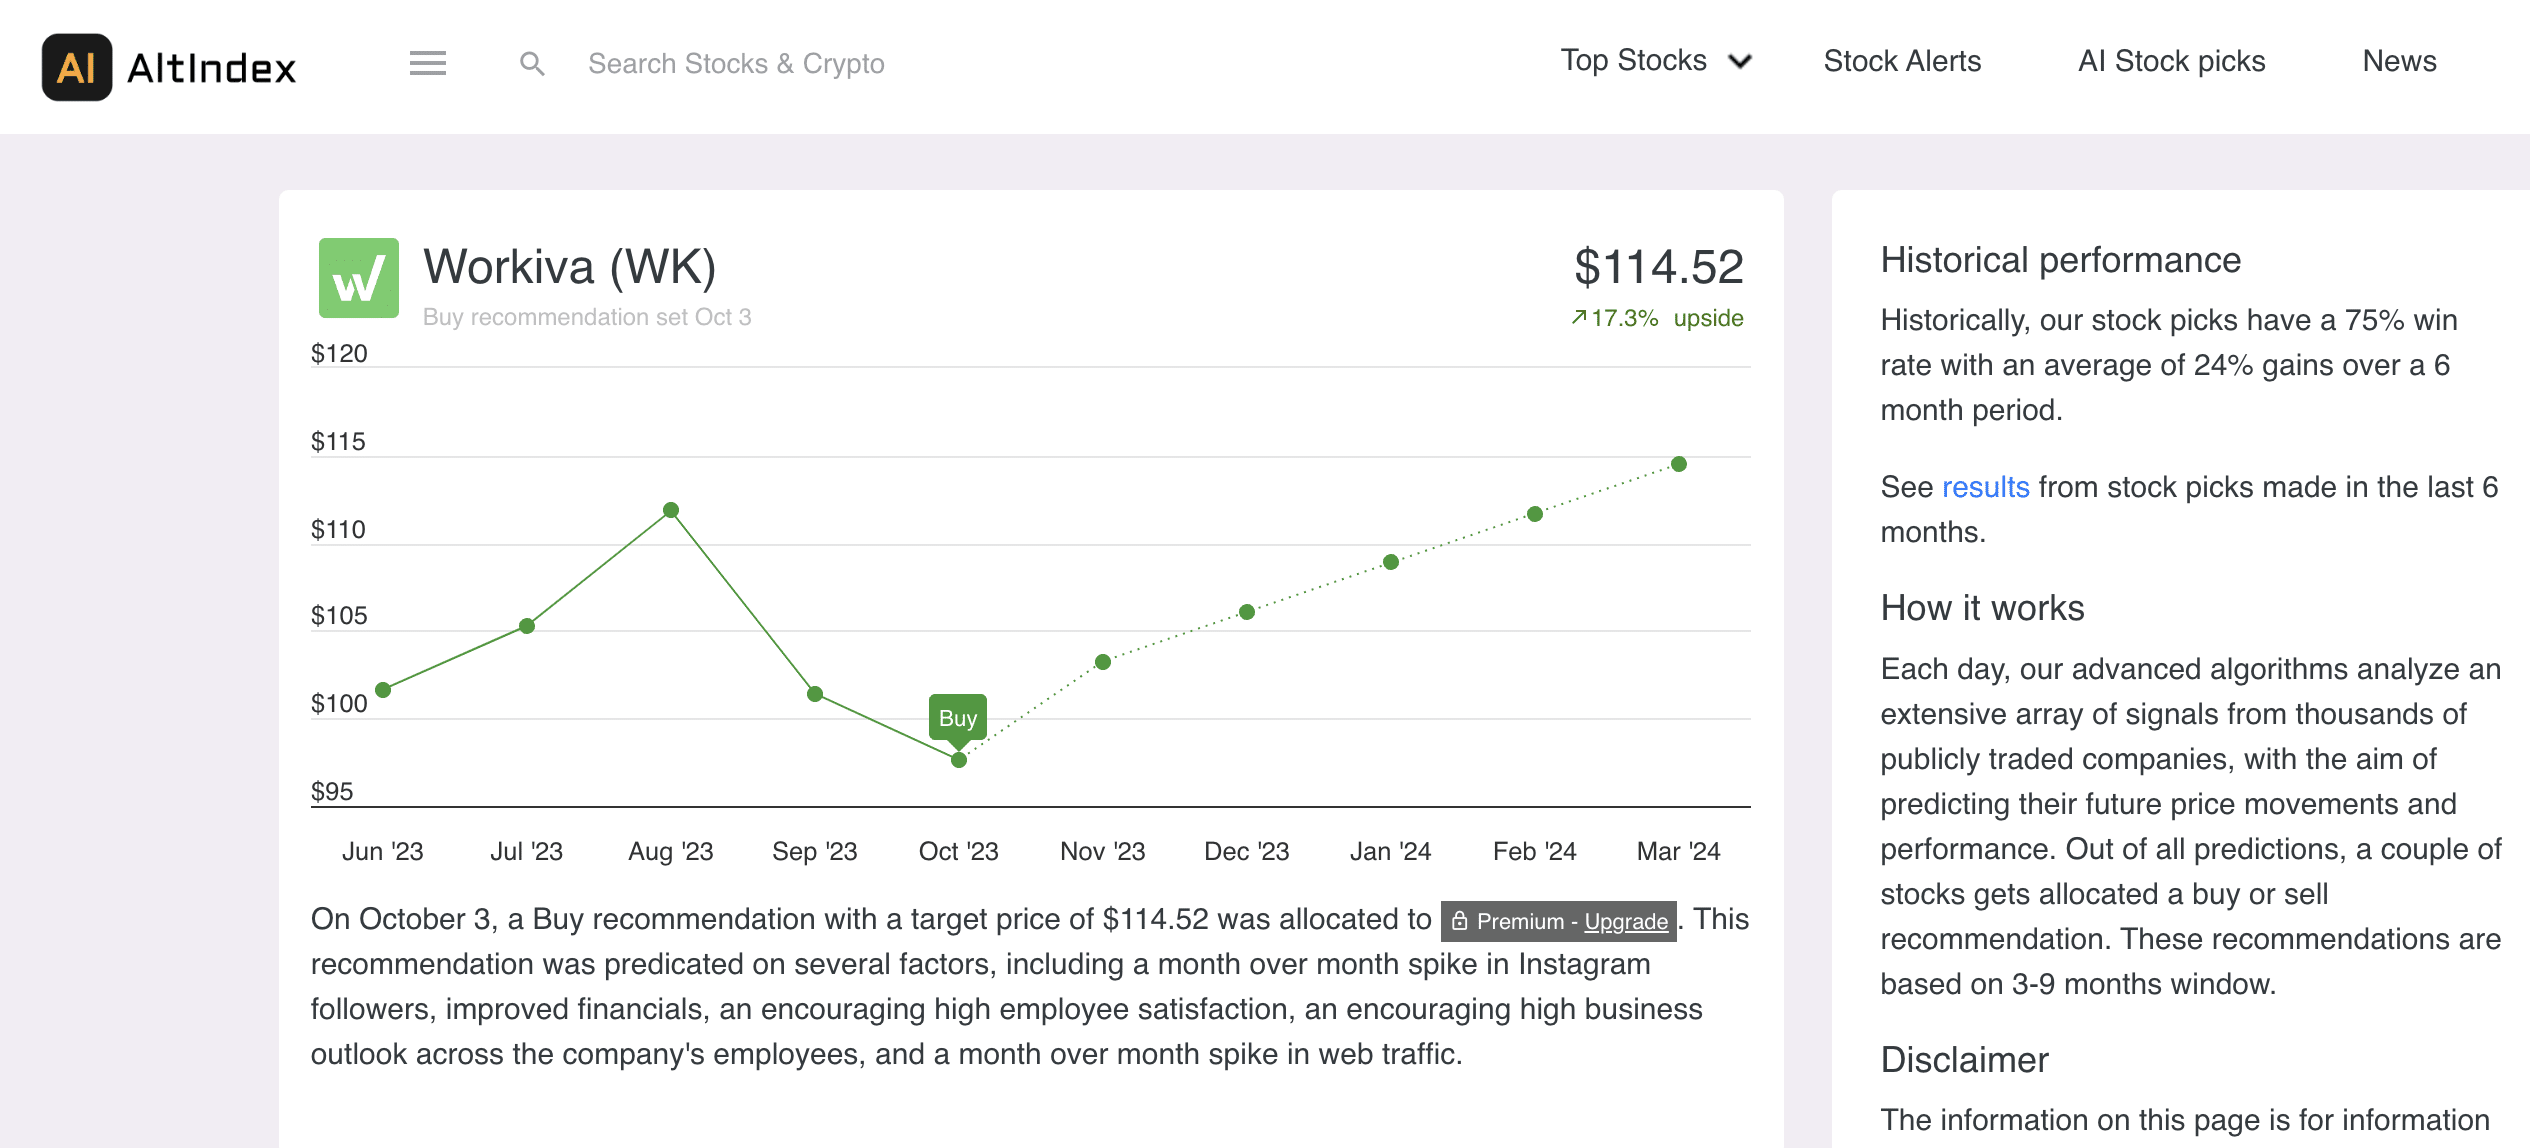Select the Aug '23 peak data point
Screen dimensions: 2530x1148
[671, 510]
